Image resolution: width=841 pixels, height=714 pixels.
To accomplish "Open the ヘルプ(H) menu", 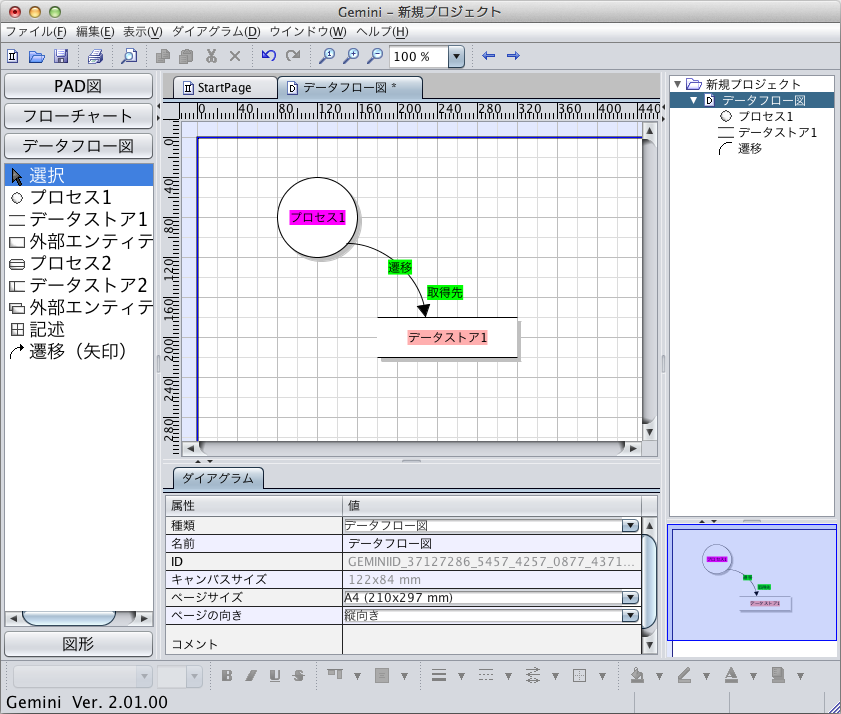I will (382, 32).
